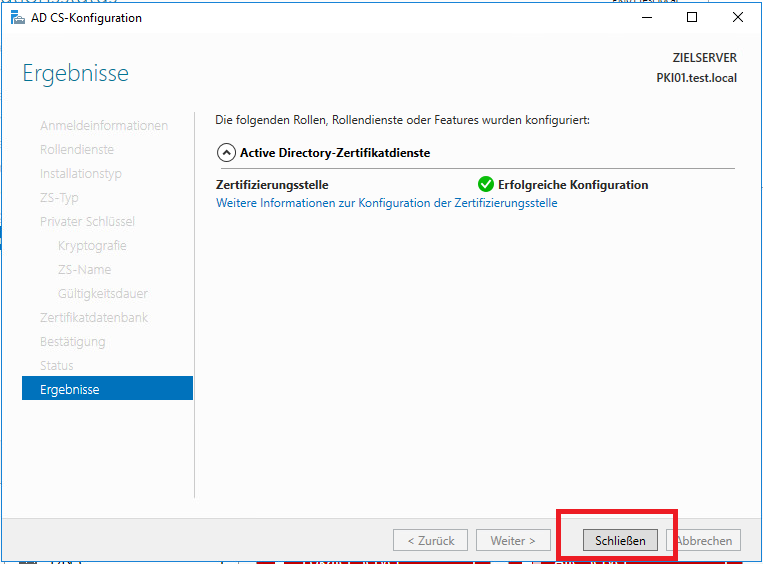This screenshot has width=763, height=564.
Task: Open the Installationstyp step
Action: pyautogui.click(x=81, y=173)
